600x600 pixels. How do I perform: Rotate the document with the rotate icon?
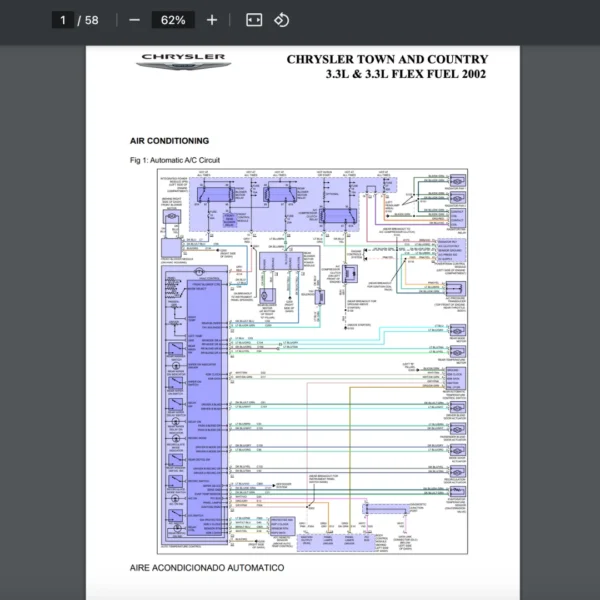click(282, 20)
